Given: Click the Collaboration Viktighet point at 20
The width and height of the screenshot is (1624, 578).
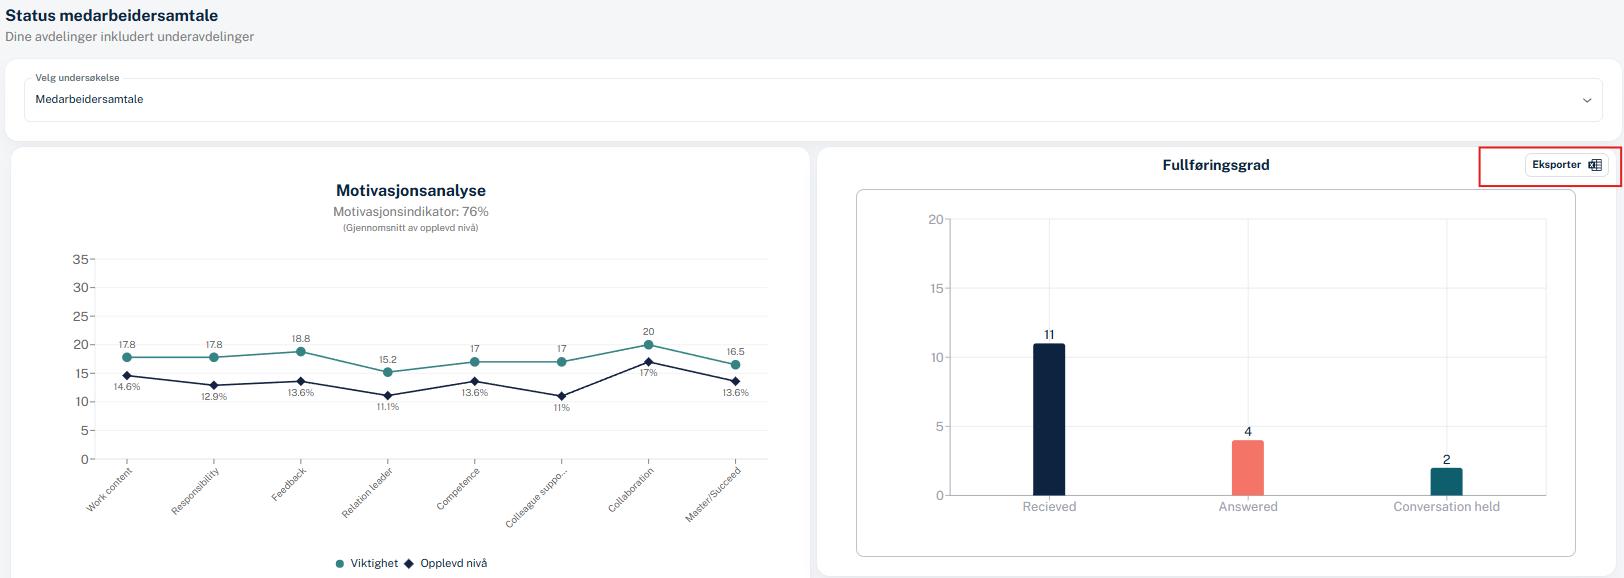Looking at the screenshot, I should pos(648,345).
